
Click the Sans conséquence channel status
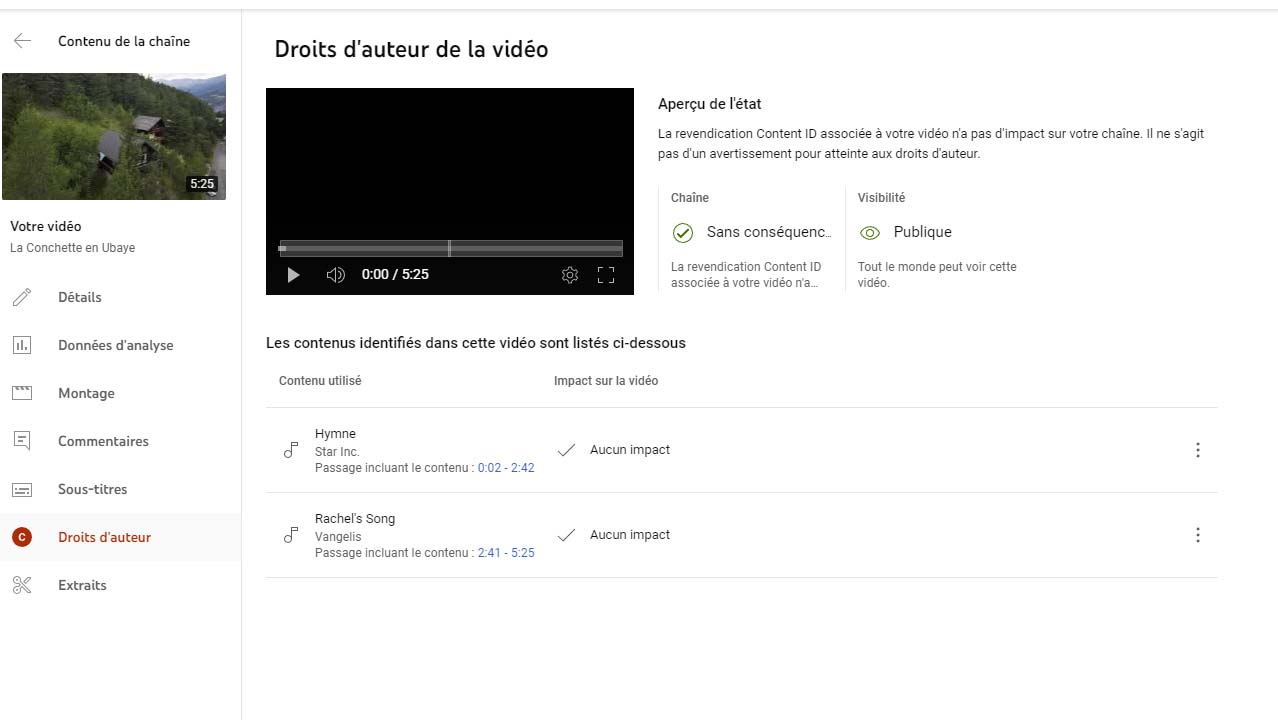point(769,232)
